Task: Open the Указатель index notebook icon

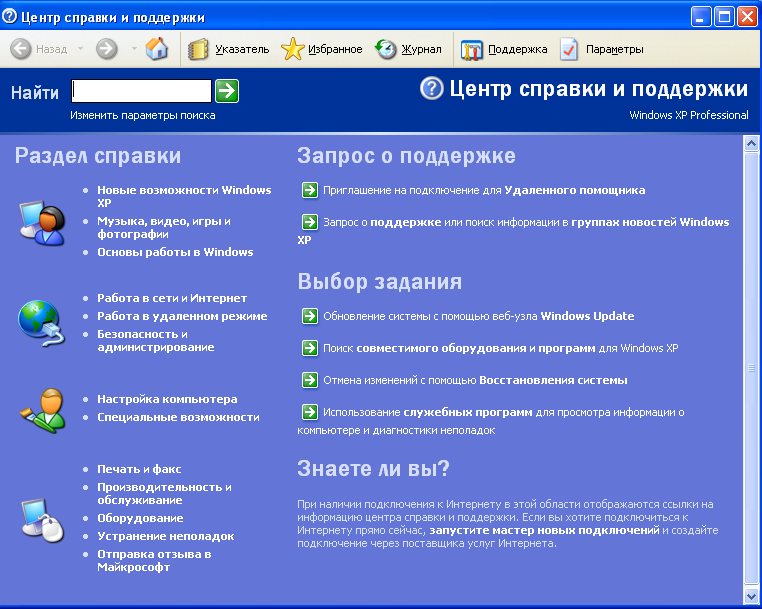Action: tap(198, 49)
